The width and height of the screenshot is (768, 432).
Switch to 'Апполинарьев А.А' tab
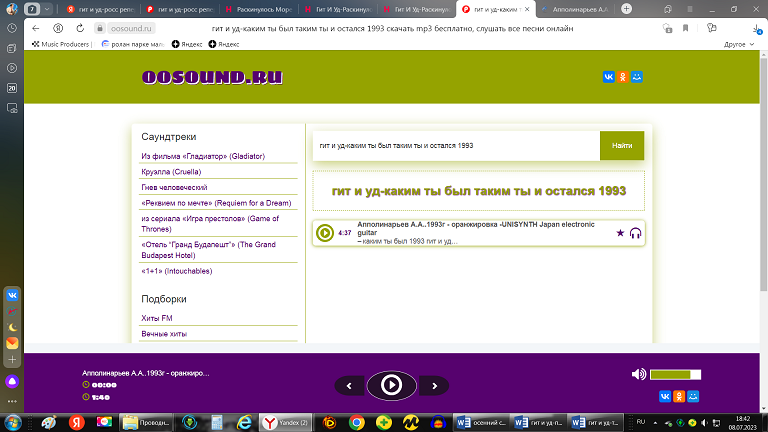click(576, 9)
